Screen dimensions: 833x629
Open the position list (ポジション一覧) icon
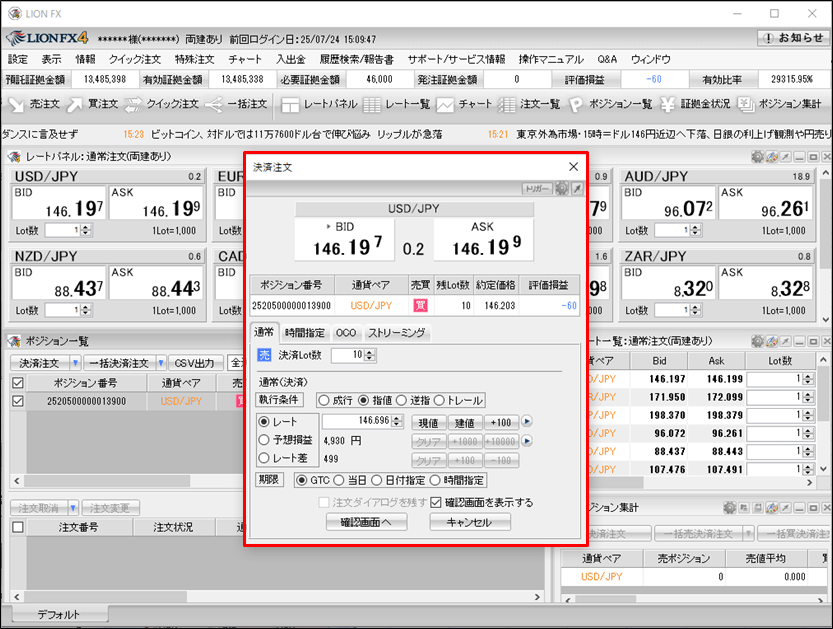(x=577, y=103)
